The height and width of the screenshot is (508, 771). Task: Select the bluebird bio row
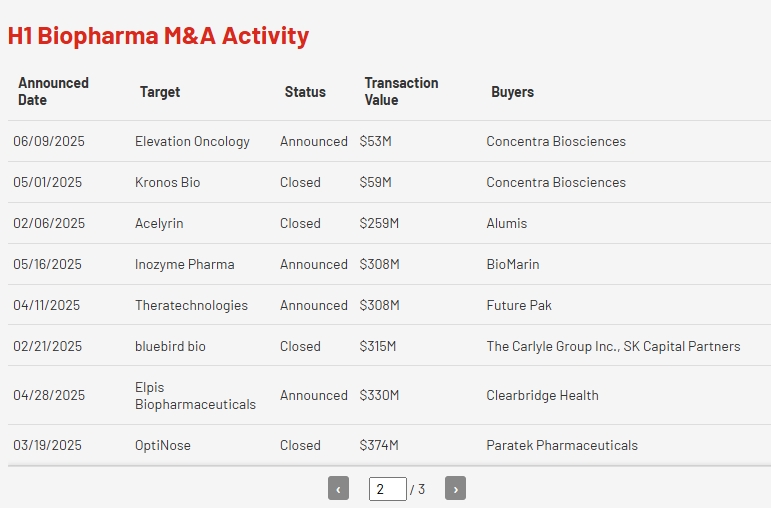(x=170, y=346)
